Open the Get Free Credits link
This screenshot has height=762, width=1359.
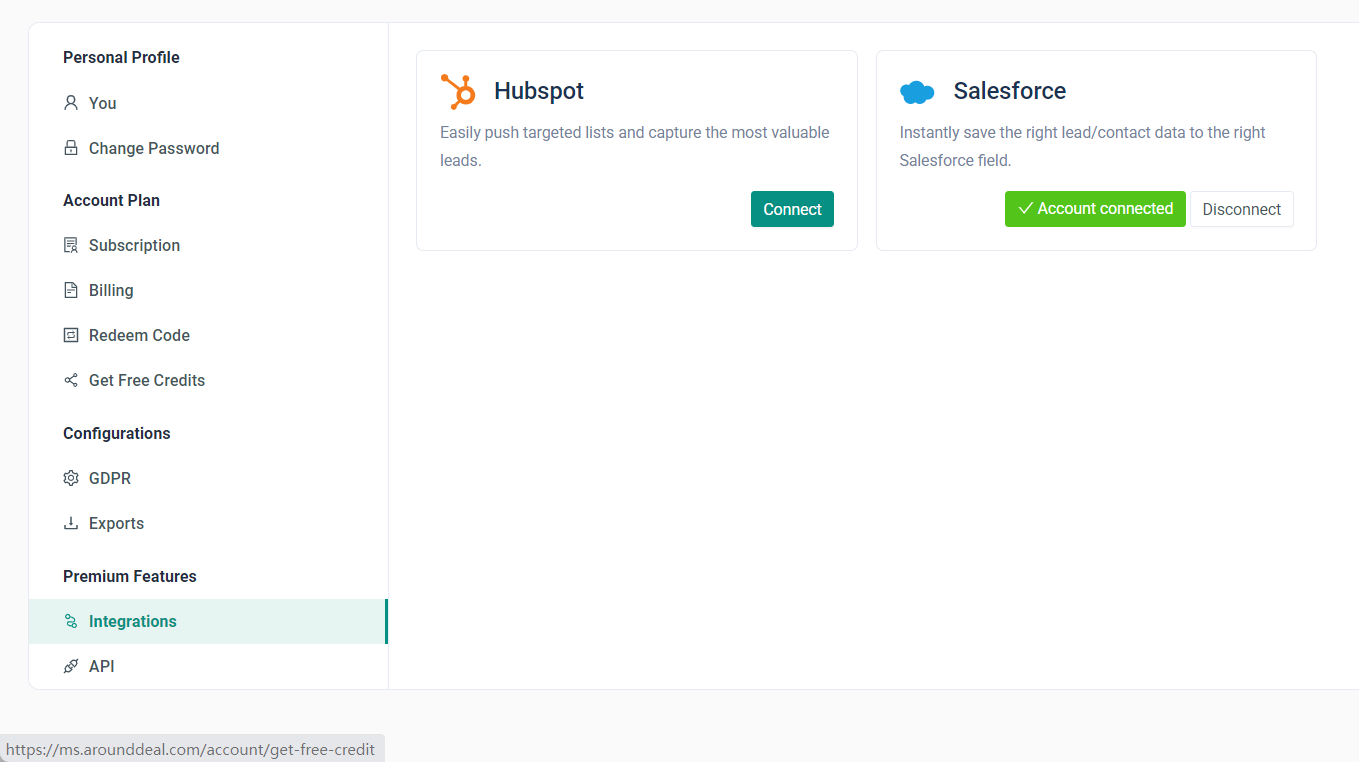(147, 380)
